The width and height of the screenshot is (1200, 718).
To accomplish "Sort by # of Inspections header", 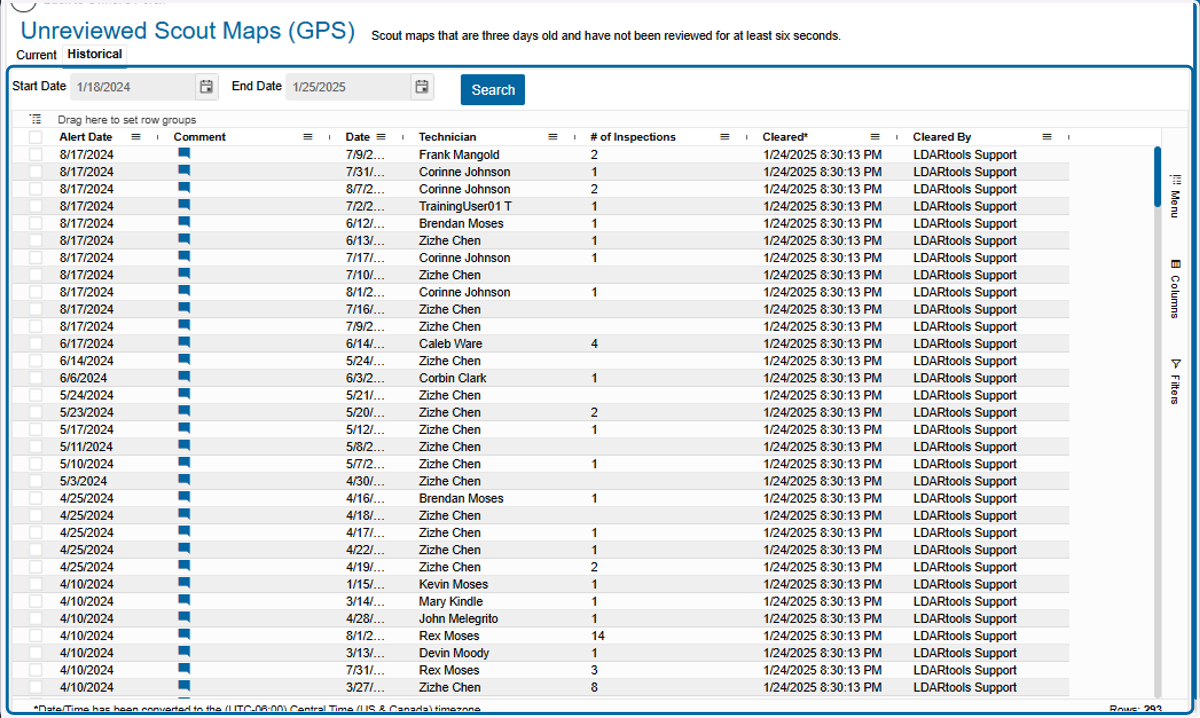I will click(x=633, y=137).
